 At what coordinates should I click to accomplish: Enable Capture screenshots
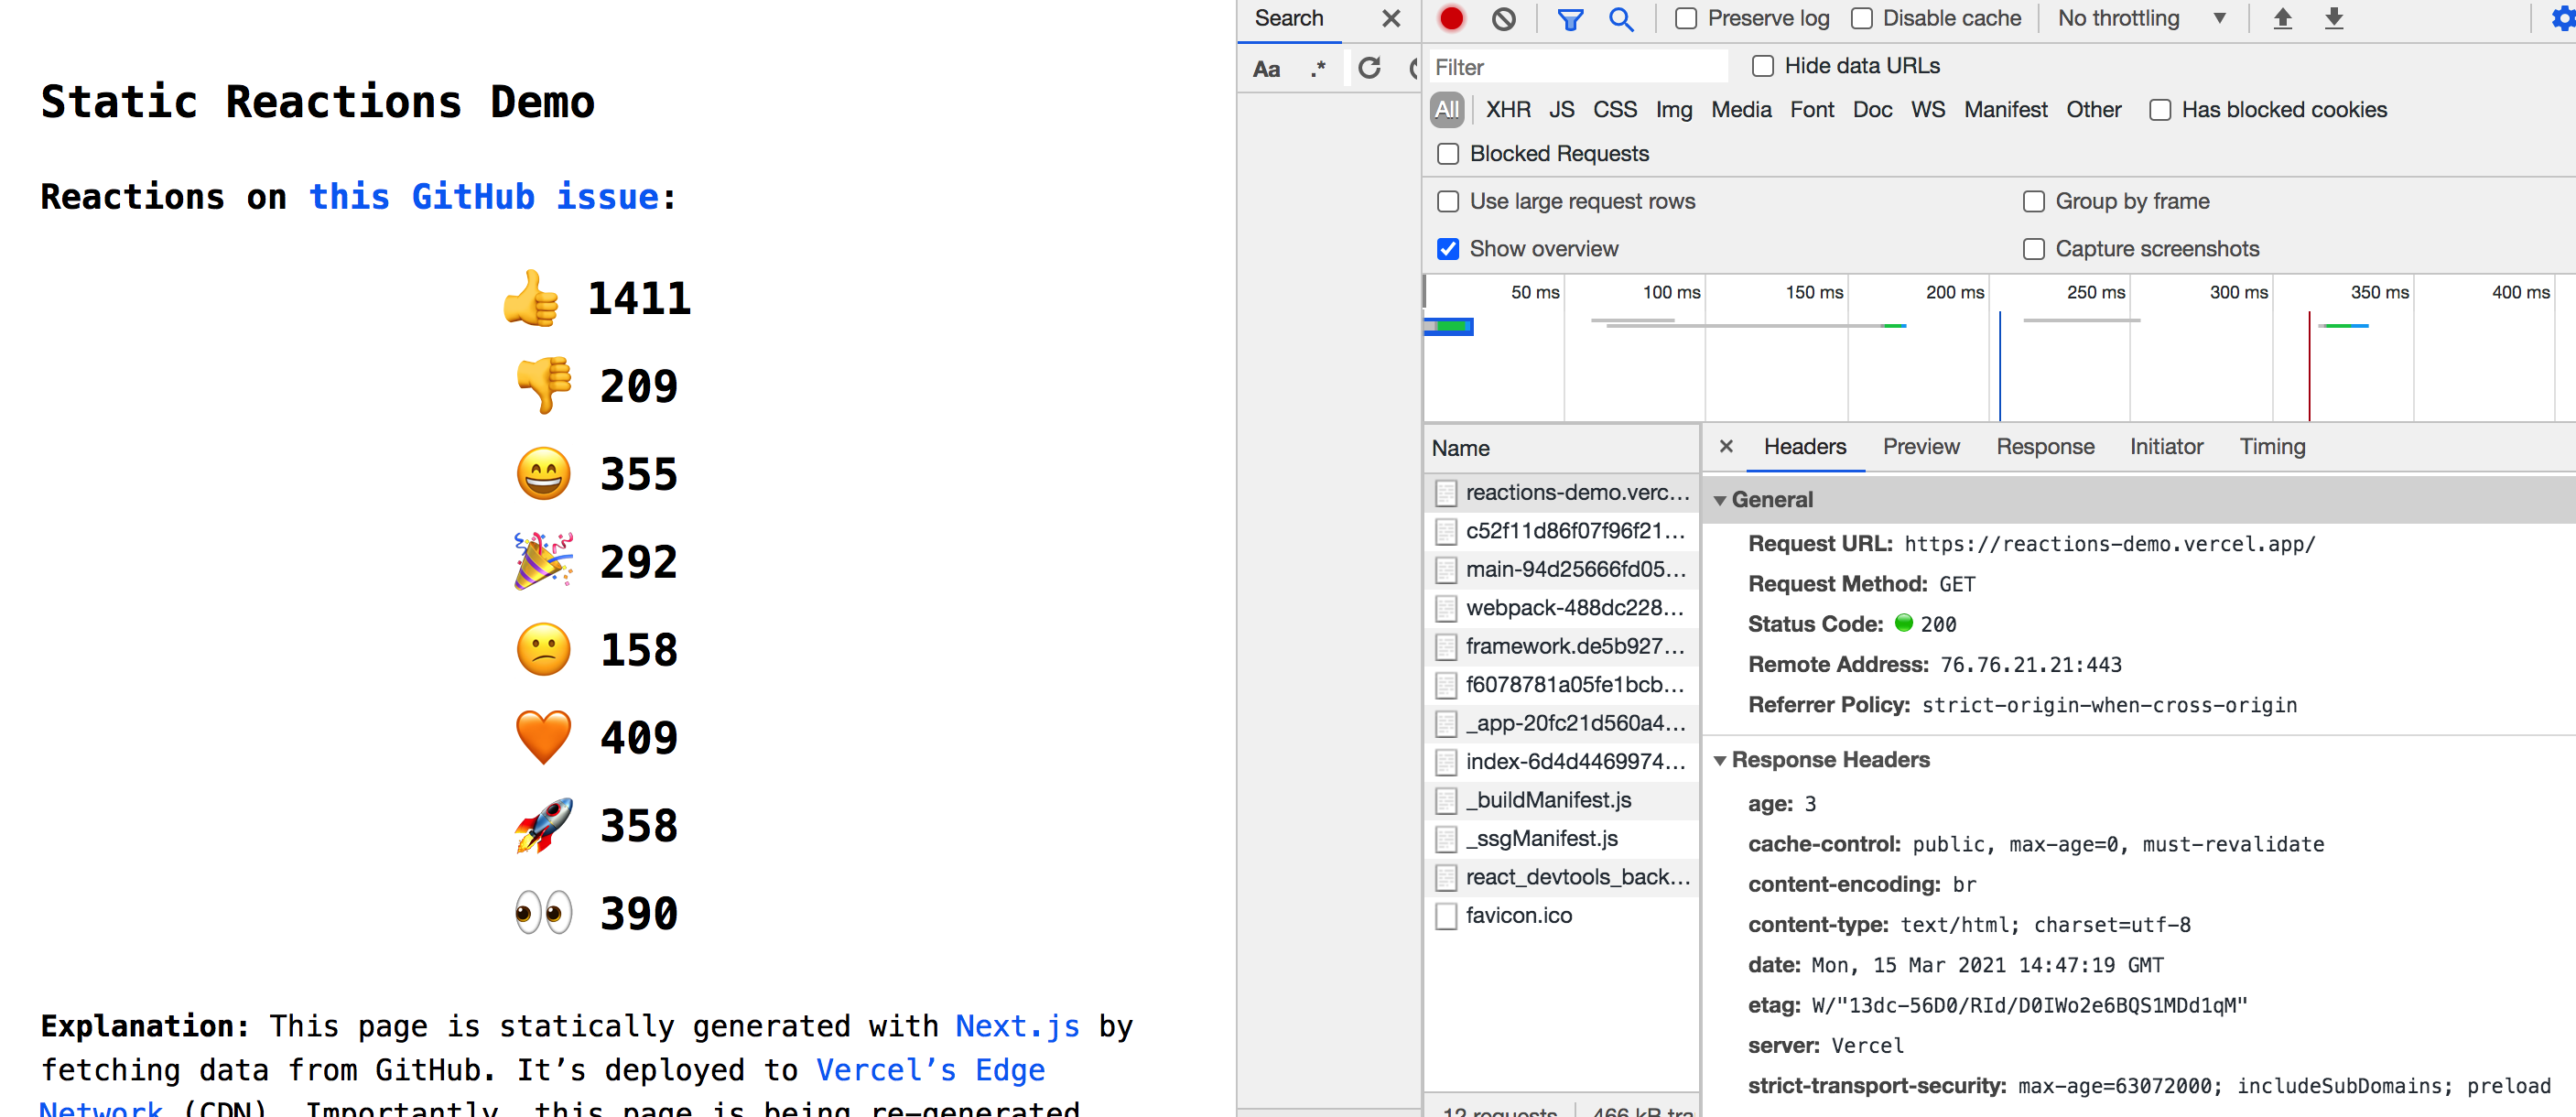tap(2034, 249)
